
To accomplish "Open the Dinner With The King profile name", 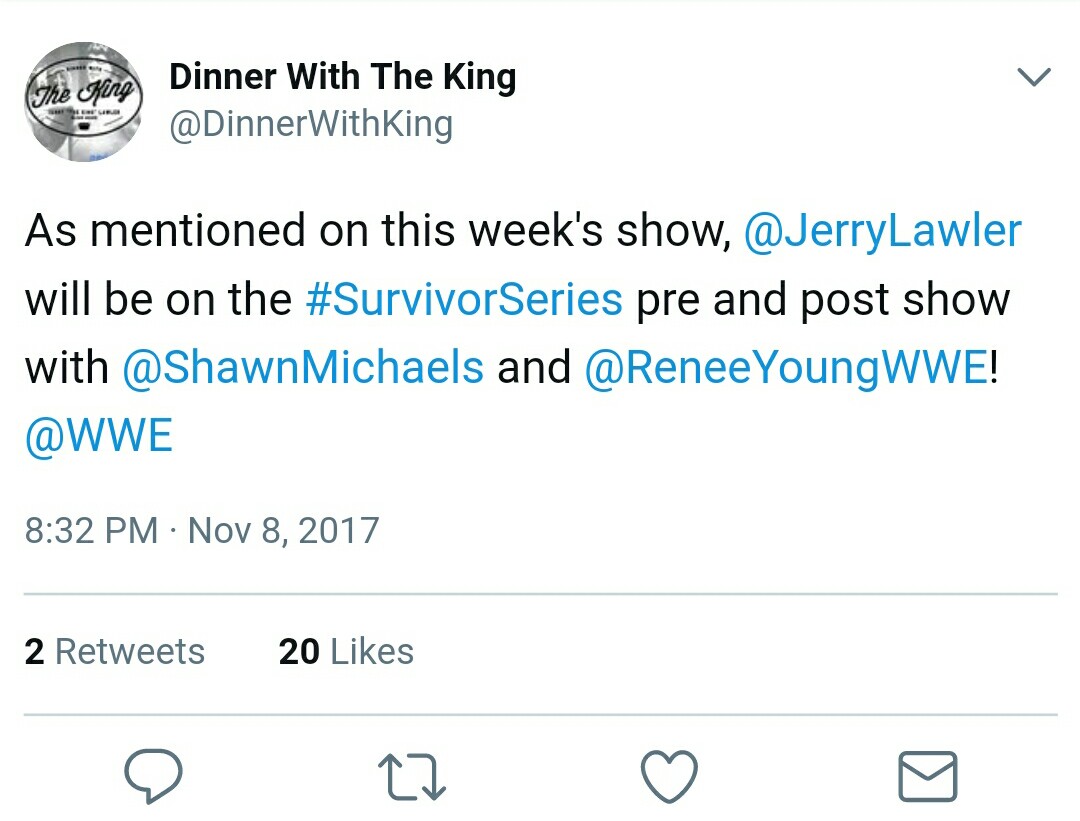I will click(342, 77).
